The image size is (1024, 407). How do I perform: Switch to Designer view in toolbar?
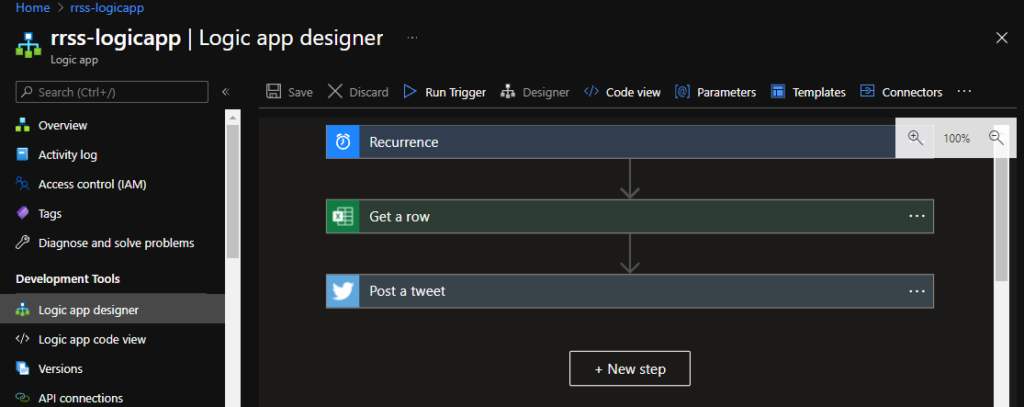pos(535,92)
